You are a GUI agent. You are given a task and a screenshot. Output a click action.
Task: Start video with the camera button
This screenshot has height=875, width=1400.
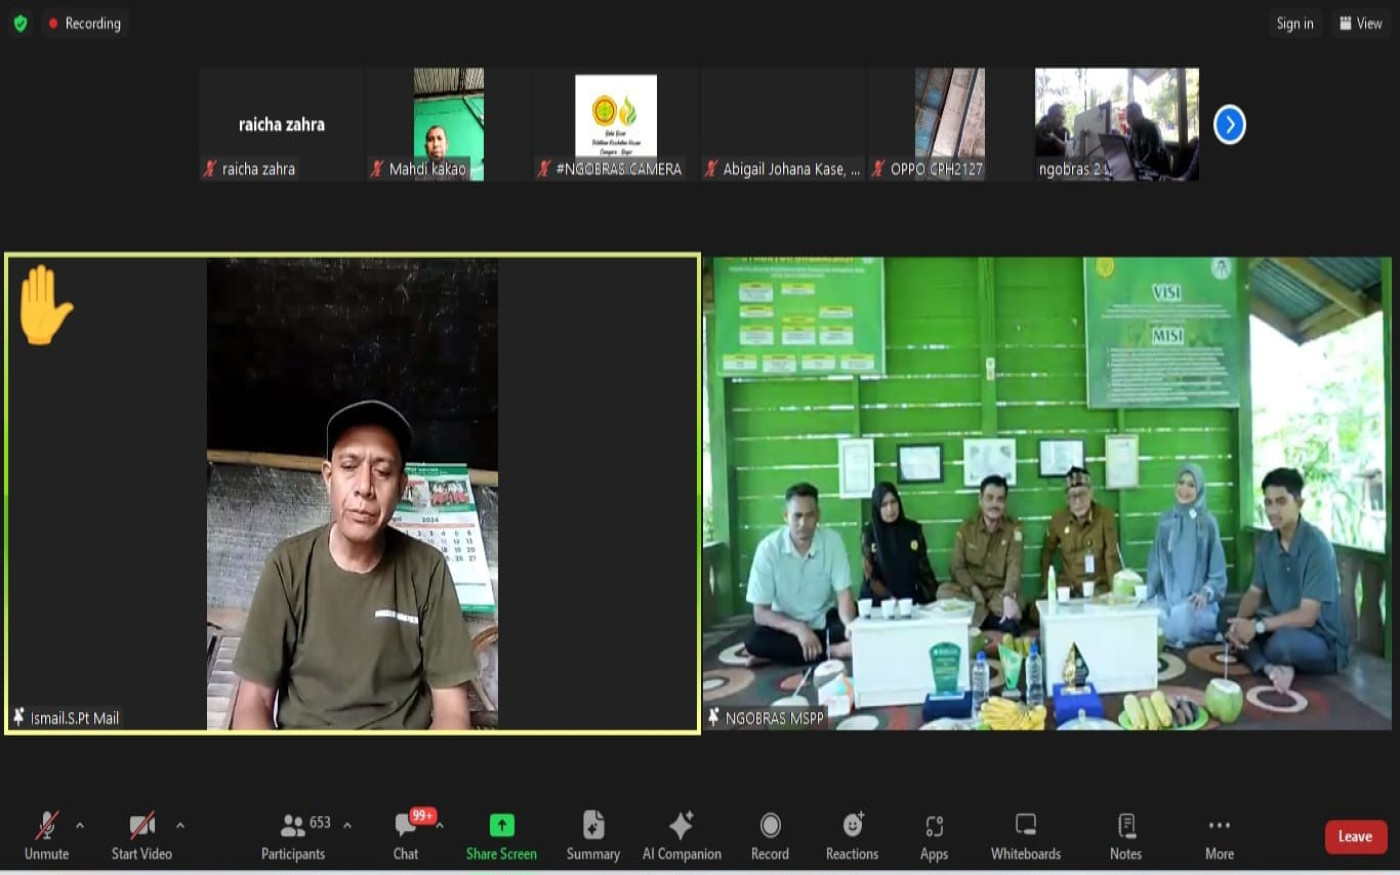point(141,836)
